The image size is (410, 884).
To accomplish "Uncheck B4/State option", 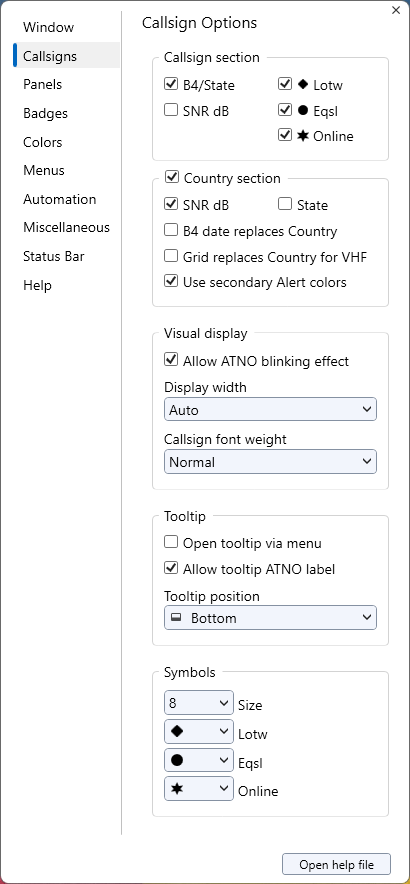I will click(171, 85).
